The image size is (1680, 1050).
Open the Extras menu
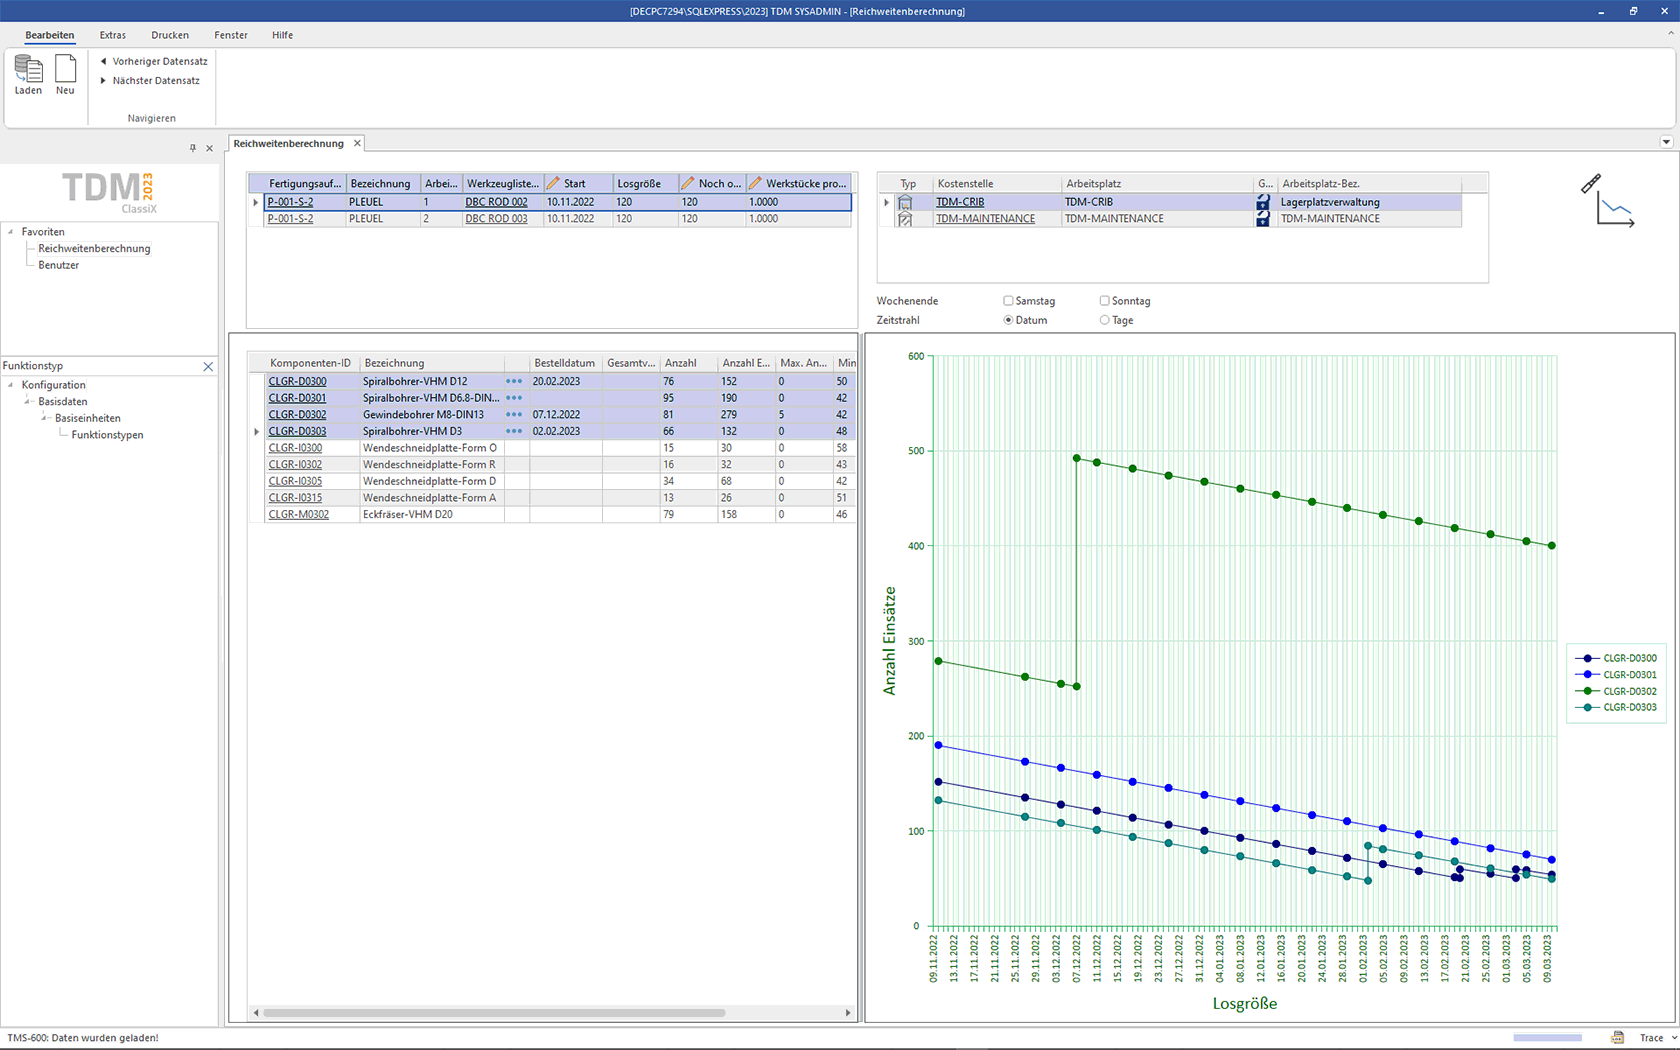tap(113, 35)
